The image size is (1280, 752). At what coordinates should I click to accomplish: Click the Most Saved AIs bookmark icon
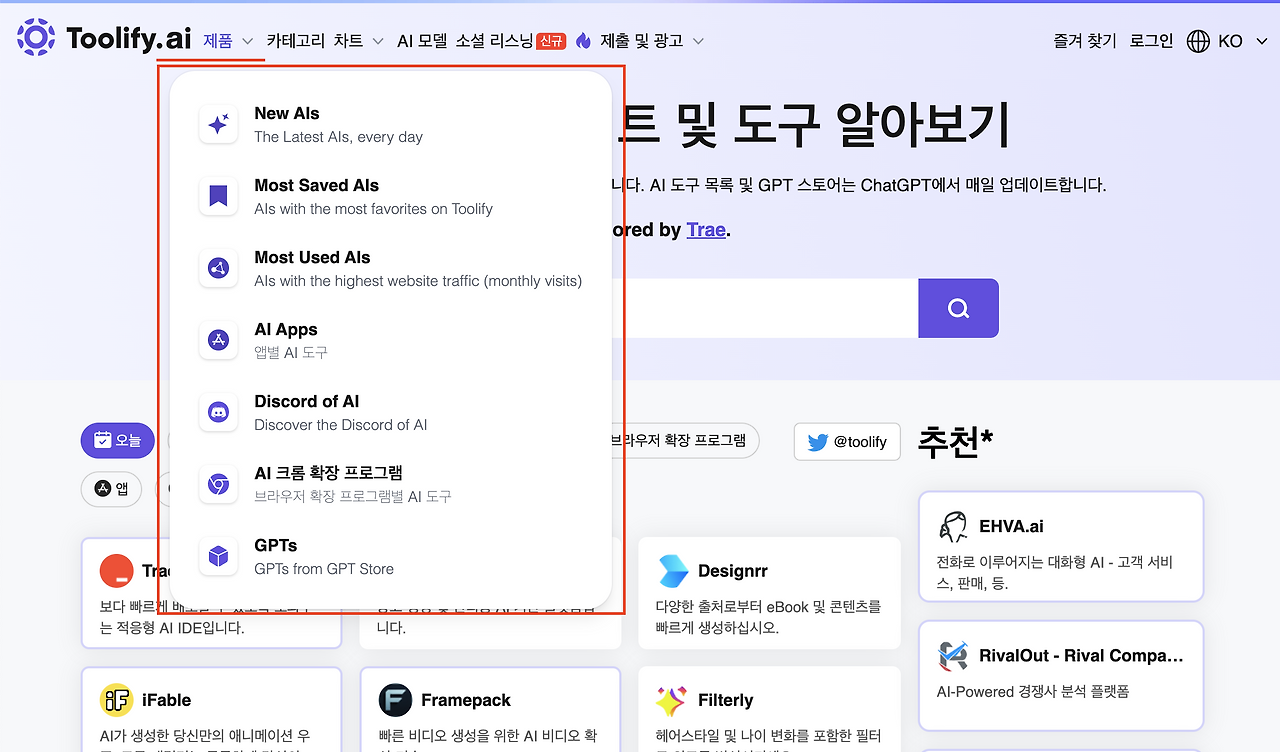pos(218,196)
